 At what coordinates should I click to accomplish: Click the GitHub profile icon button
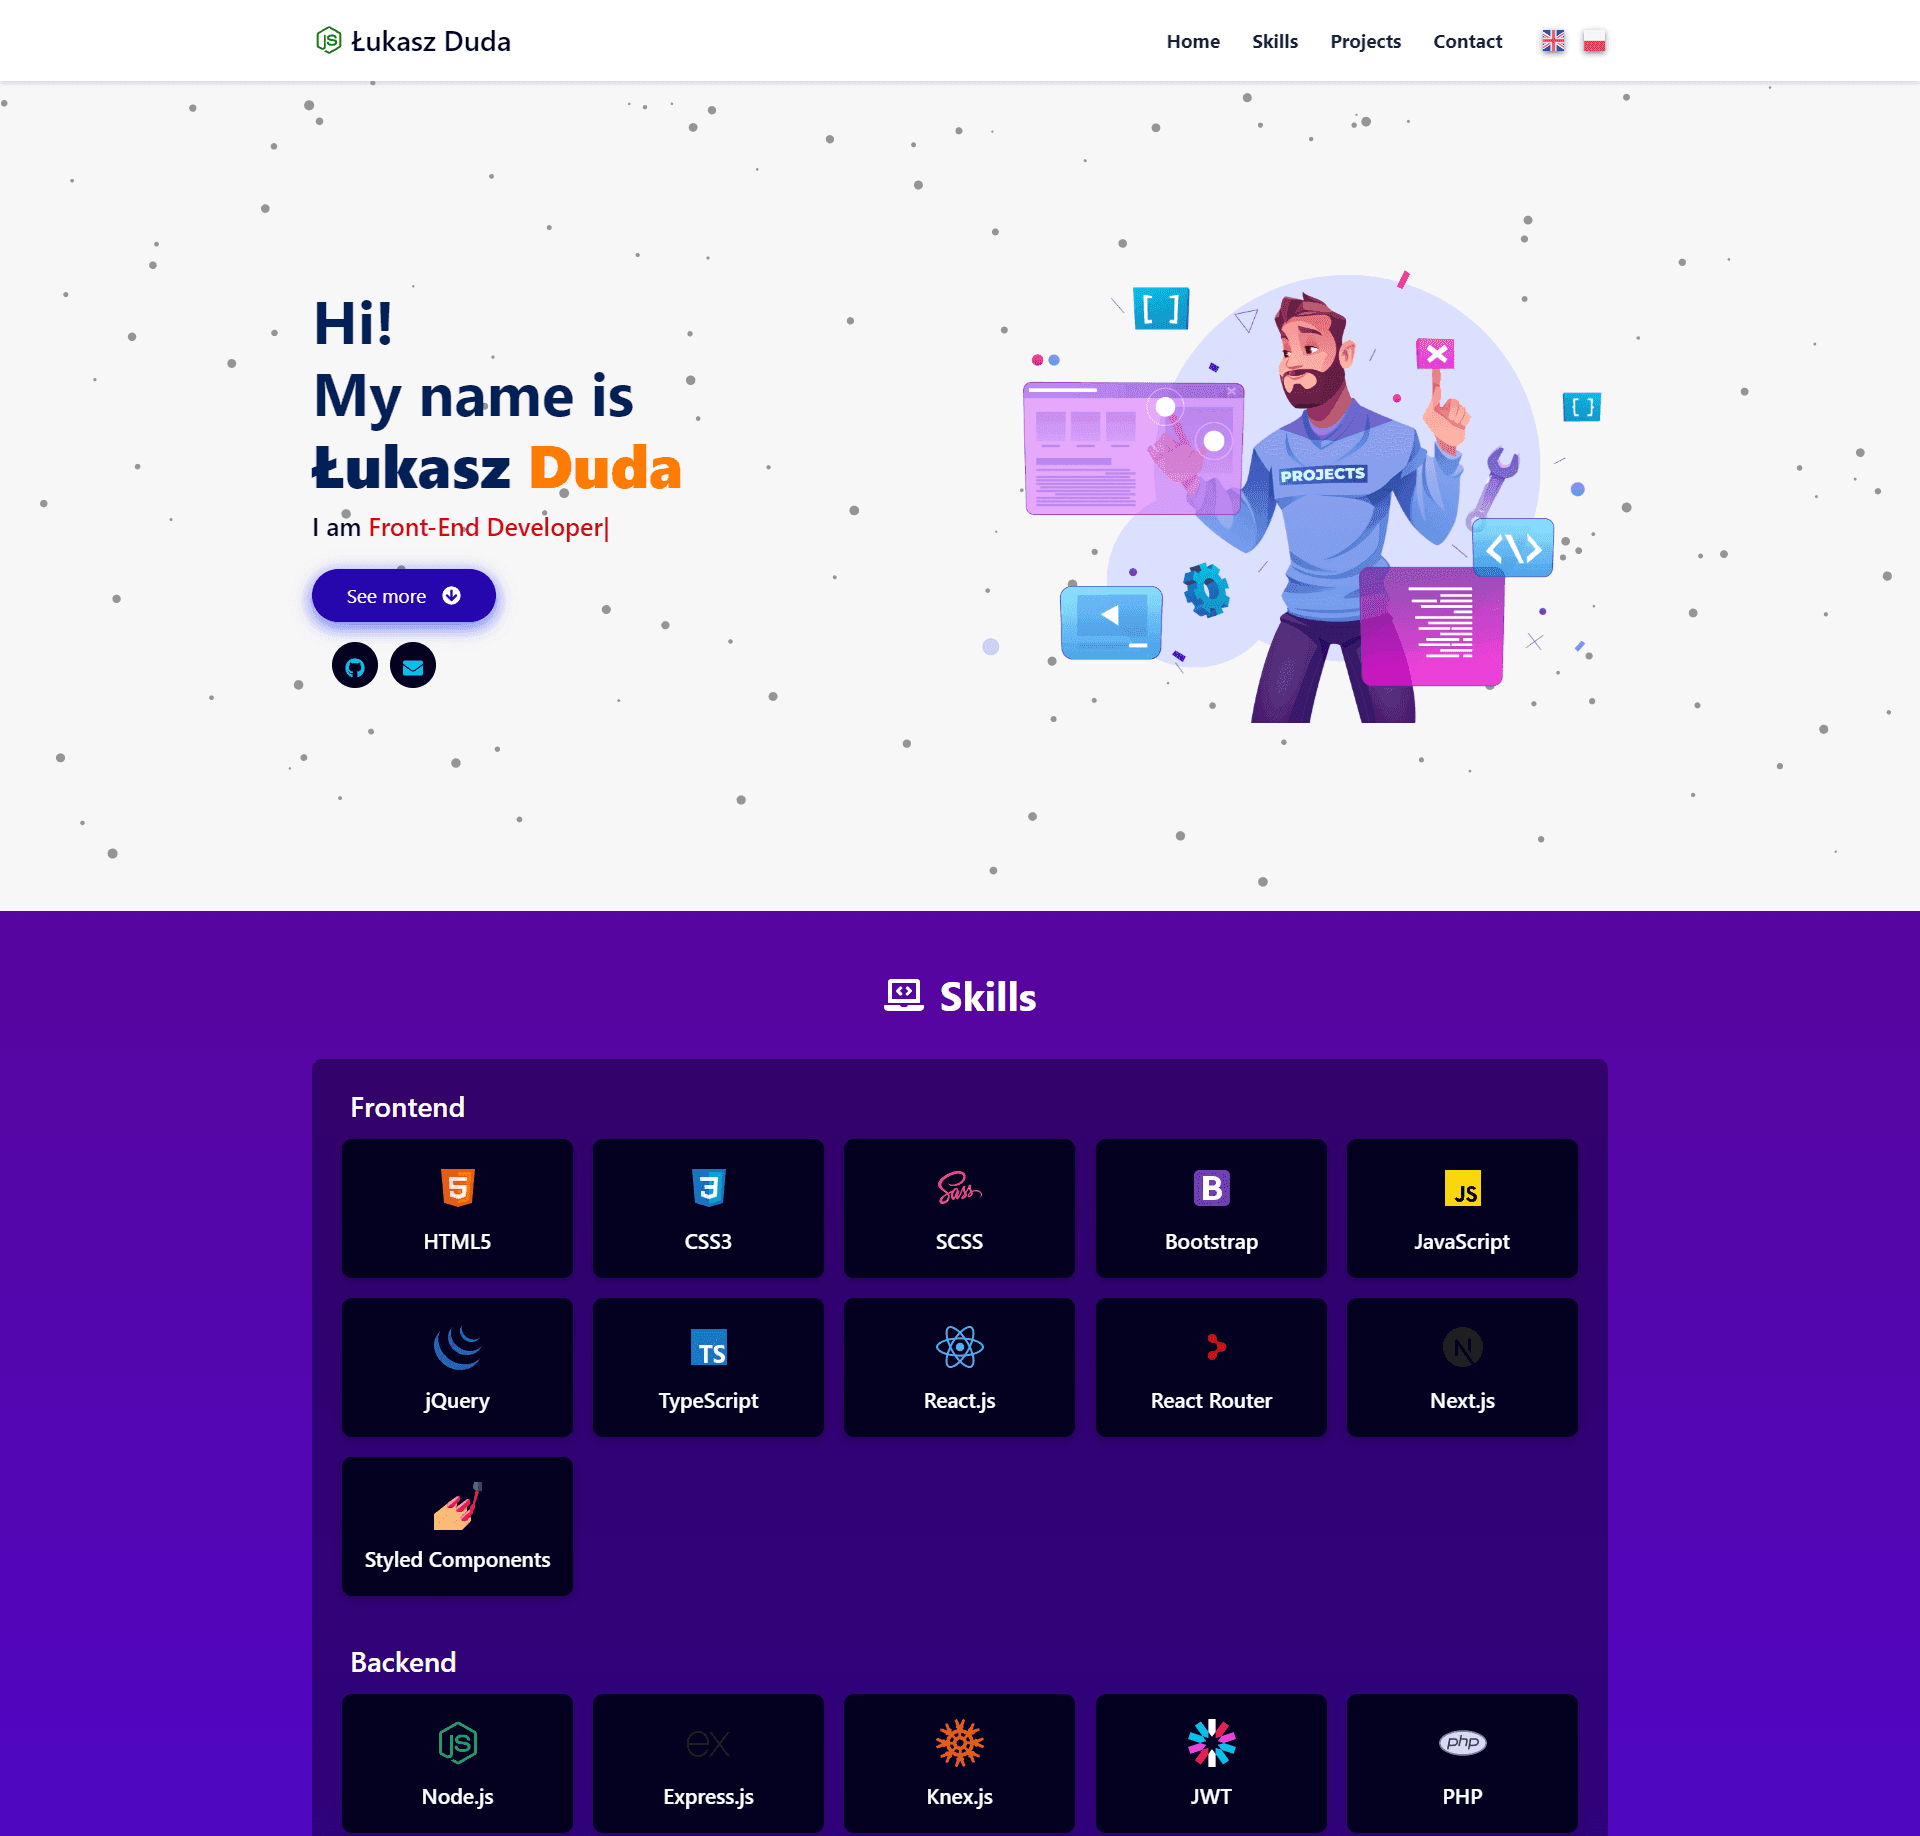(355, 665)
